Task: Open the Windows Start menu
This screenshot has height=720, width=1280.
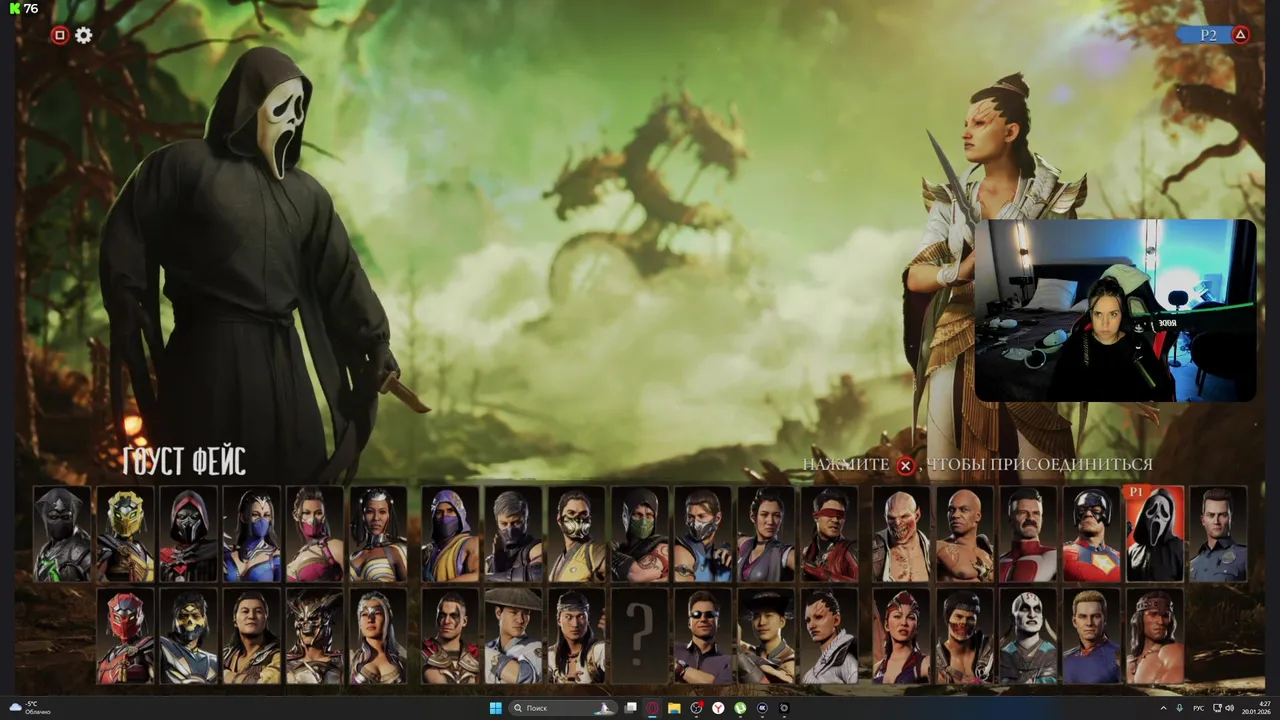Action: tap(495, 708)
